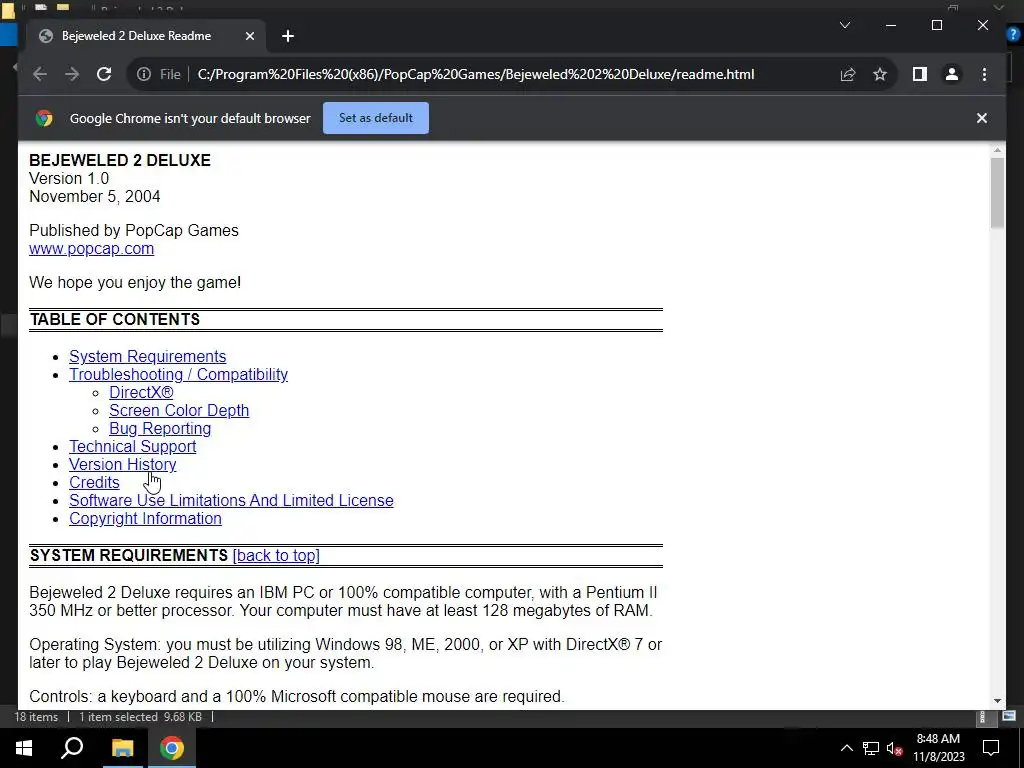The image size is (1024, 768).
Task: Set Chrome as default browser
Action: 376,118
